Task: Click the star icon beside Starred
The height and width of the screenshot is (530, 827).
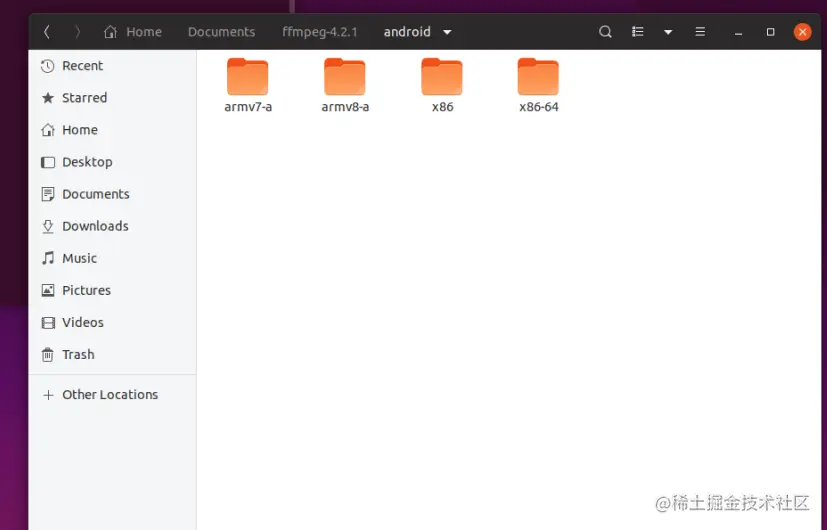Action: click(47, 98)
